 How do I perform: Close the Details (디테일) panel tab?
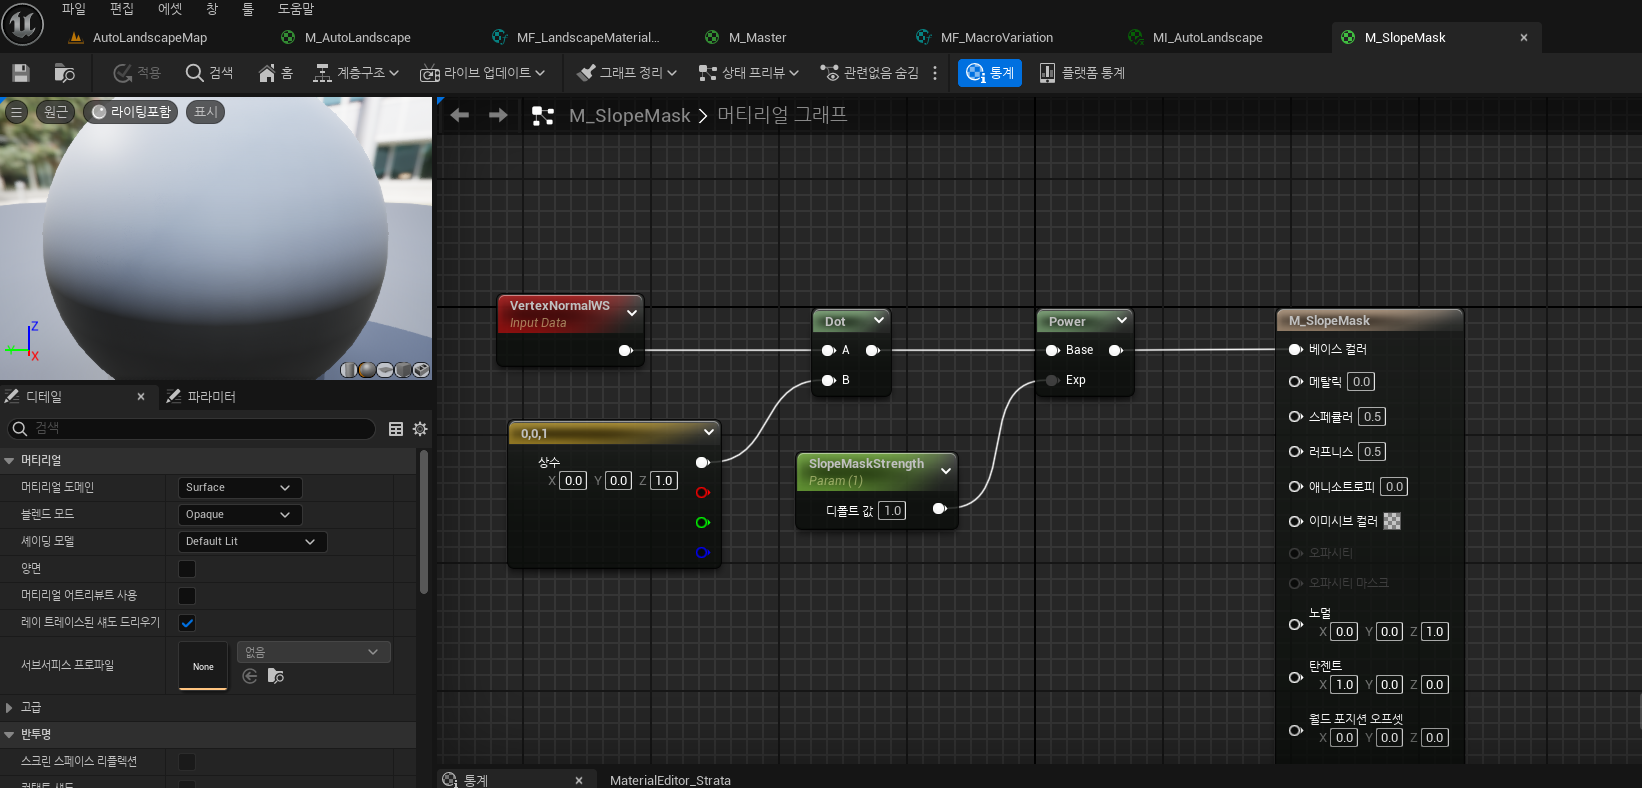point(141,397)
